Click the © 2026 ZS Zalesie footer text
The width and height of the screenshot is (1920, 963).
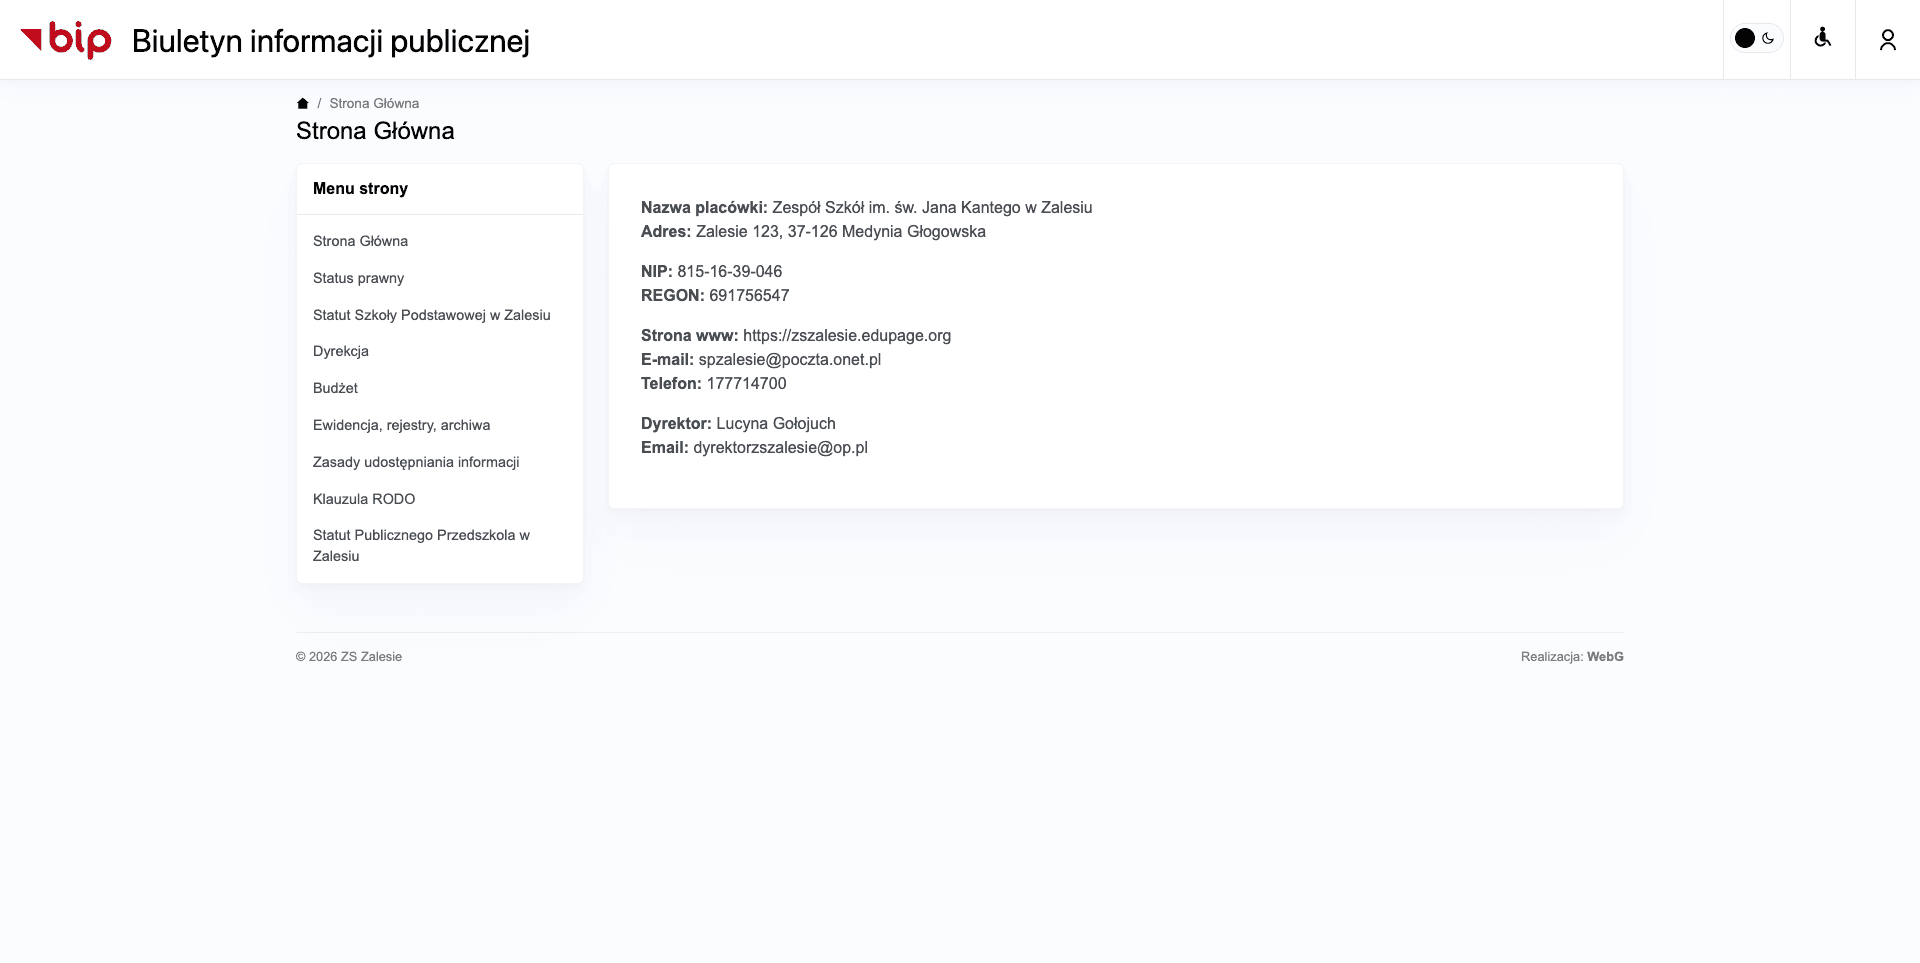coord(349,657)
